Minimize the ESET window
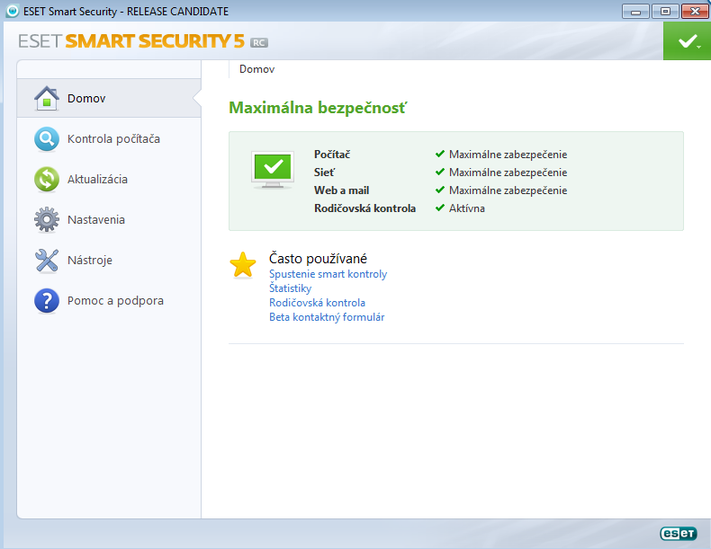The image size is (711, 549). point(636,11)
